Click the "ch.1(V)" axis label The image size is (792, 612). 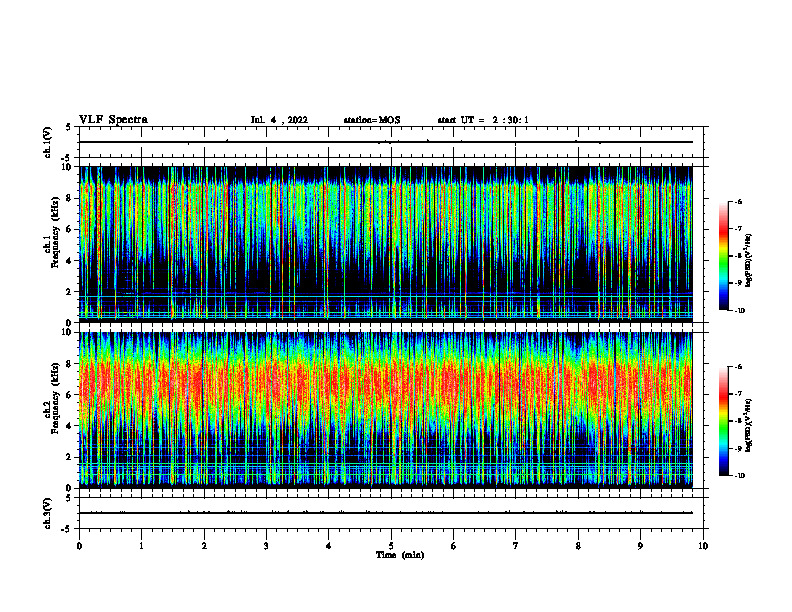tap(47, 142)
